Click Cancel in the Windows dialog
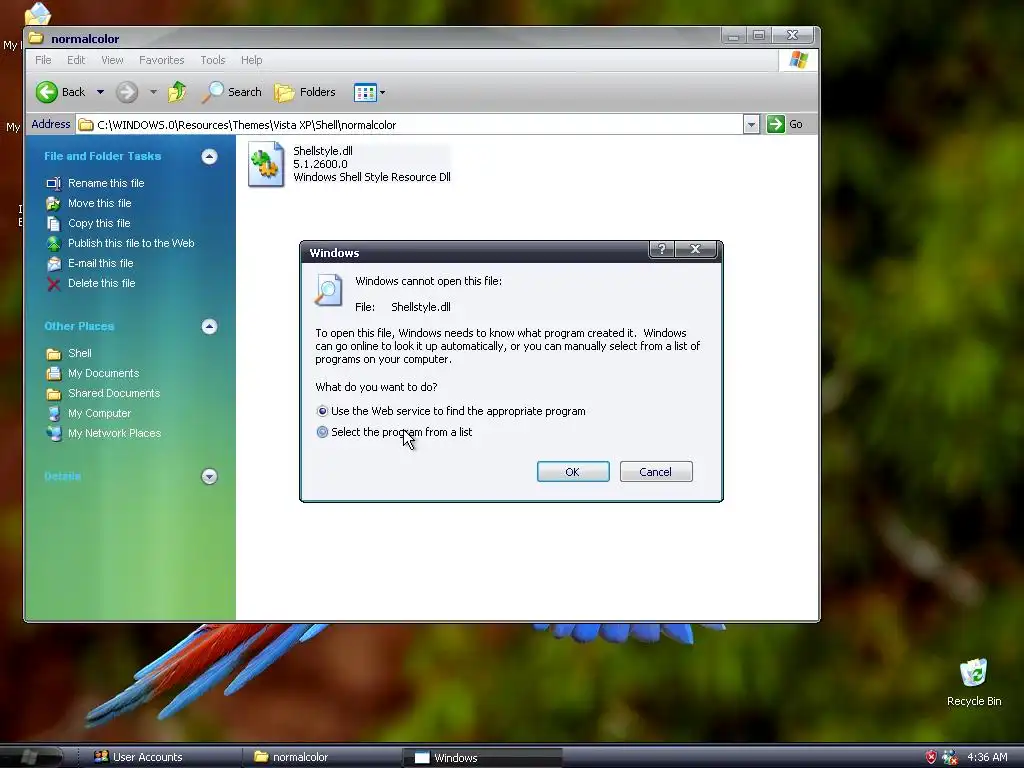1024x768 pixels. pos(656,472)
